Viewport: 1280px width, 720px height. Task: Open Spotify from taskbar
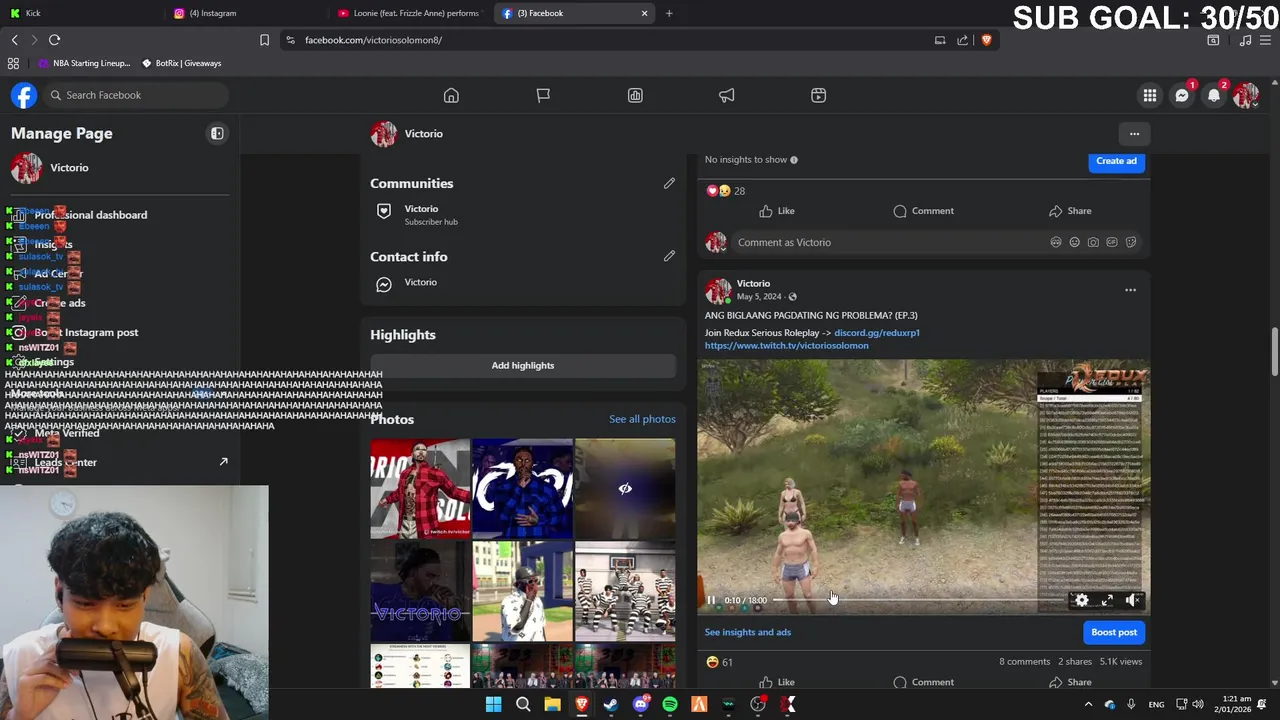click(670, 705)
